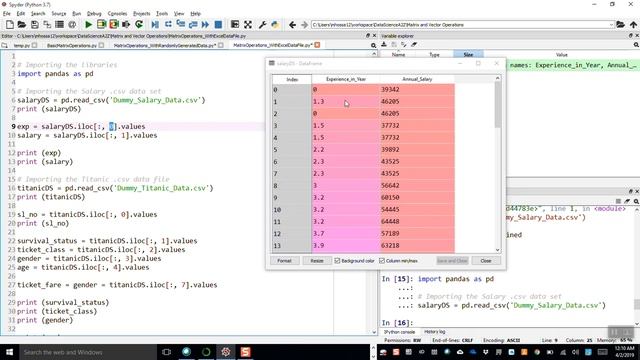Click Format button in DataFrame dialog
The height and width of the screenshot is (360, 640).
pos(284,260)
